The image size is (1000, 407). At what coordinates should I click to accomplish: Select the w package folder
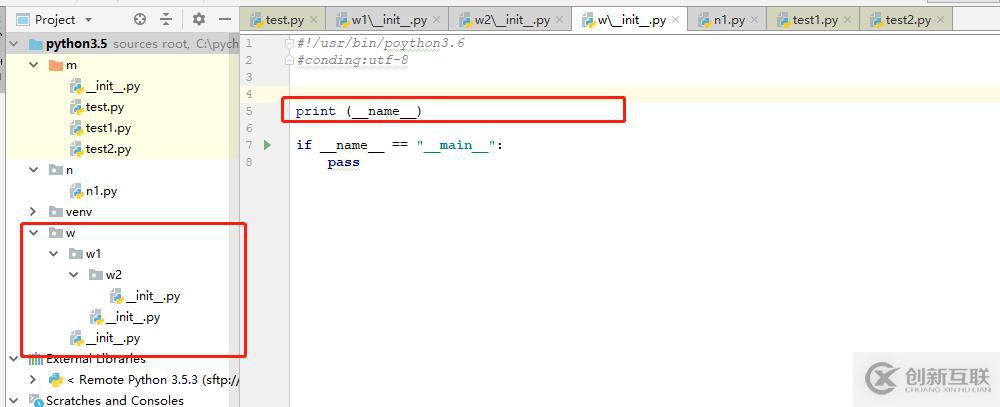coord(70,233)
